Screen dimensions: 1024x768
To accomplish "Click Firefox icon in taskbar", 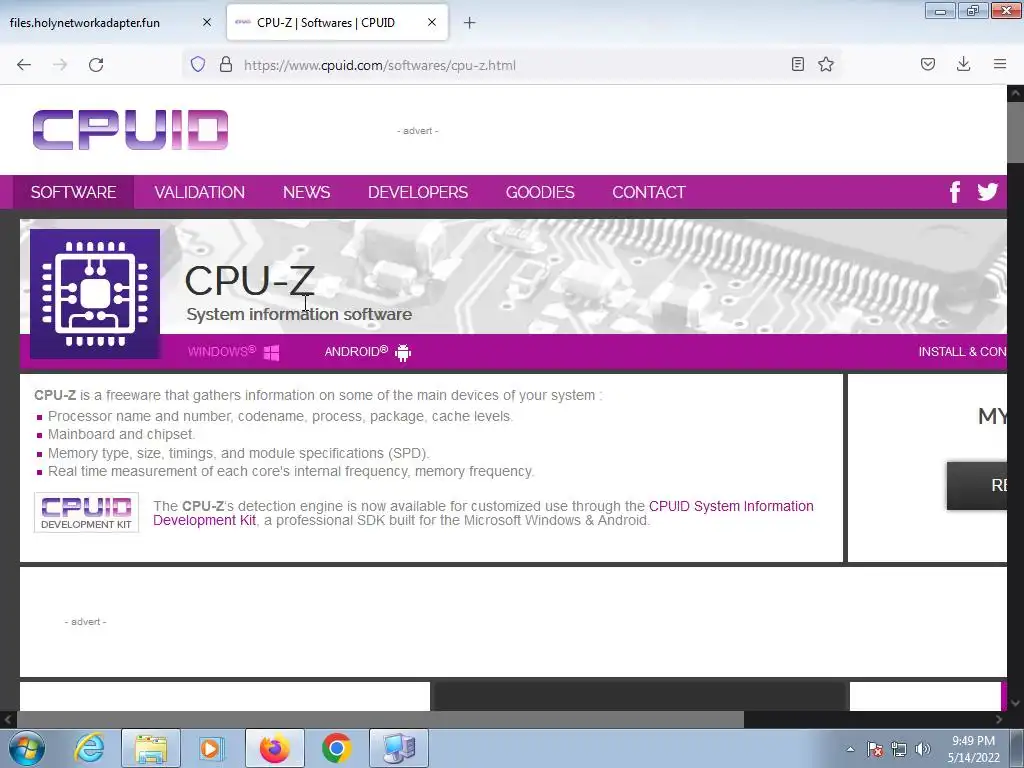I will (275, 748).
